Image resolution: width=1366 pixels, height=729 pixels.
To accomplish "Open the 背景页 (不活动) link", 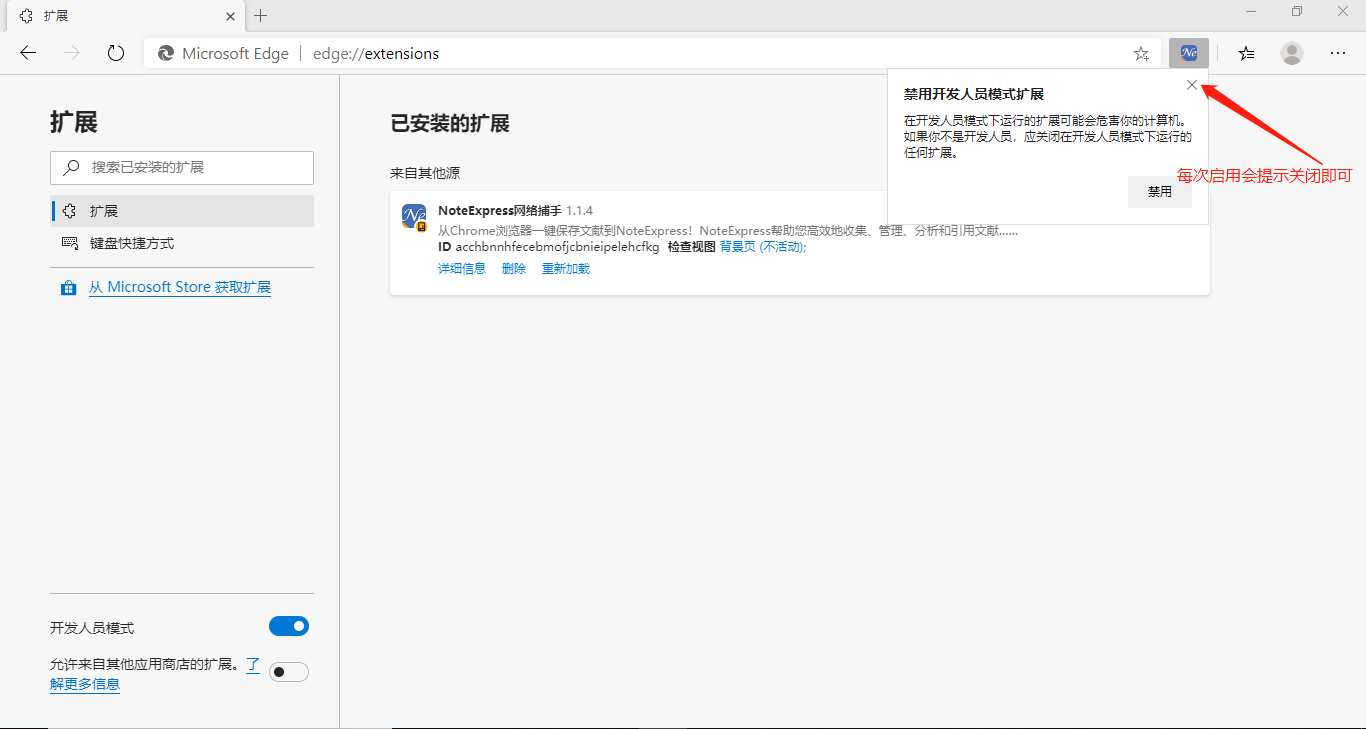I will (763, 247).
